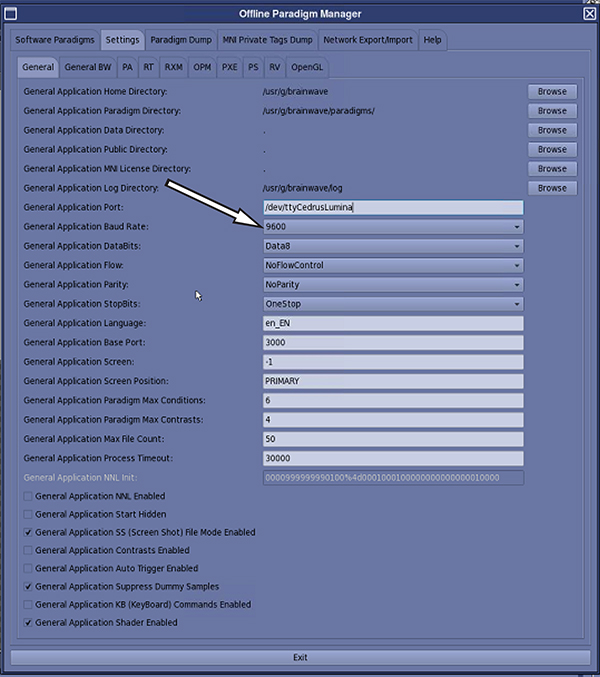
Task: Click the Exit button
Action: pos(299,657)
